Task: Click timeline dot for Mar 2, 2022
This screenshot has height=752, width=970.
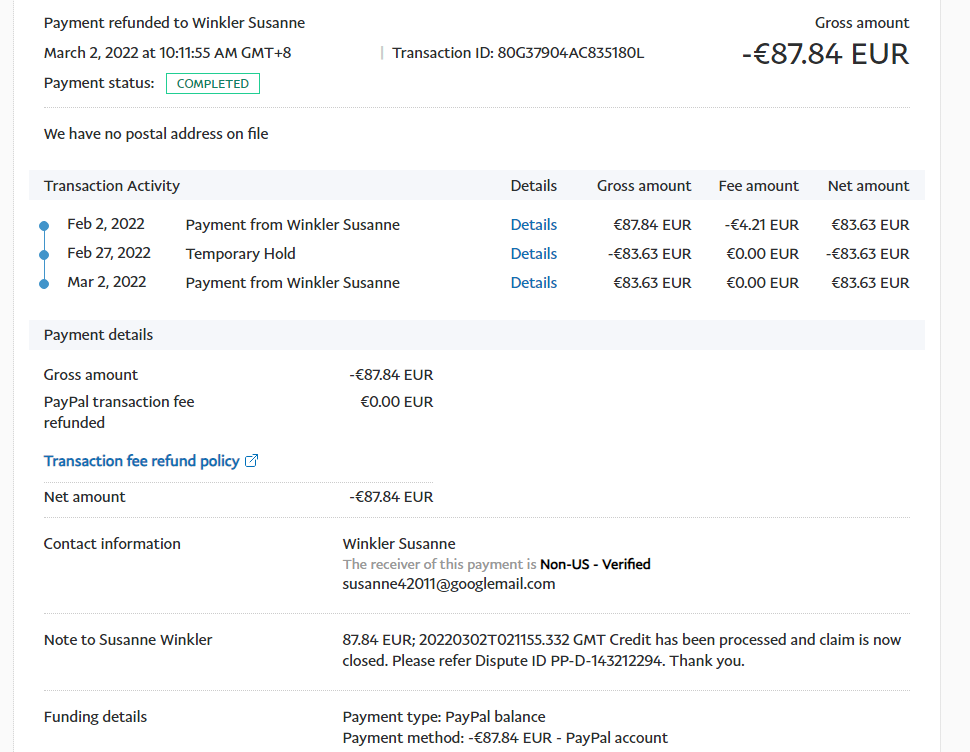Action: click(x=44, y=284)
